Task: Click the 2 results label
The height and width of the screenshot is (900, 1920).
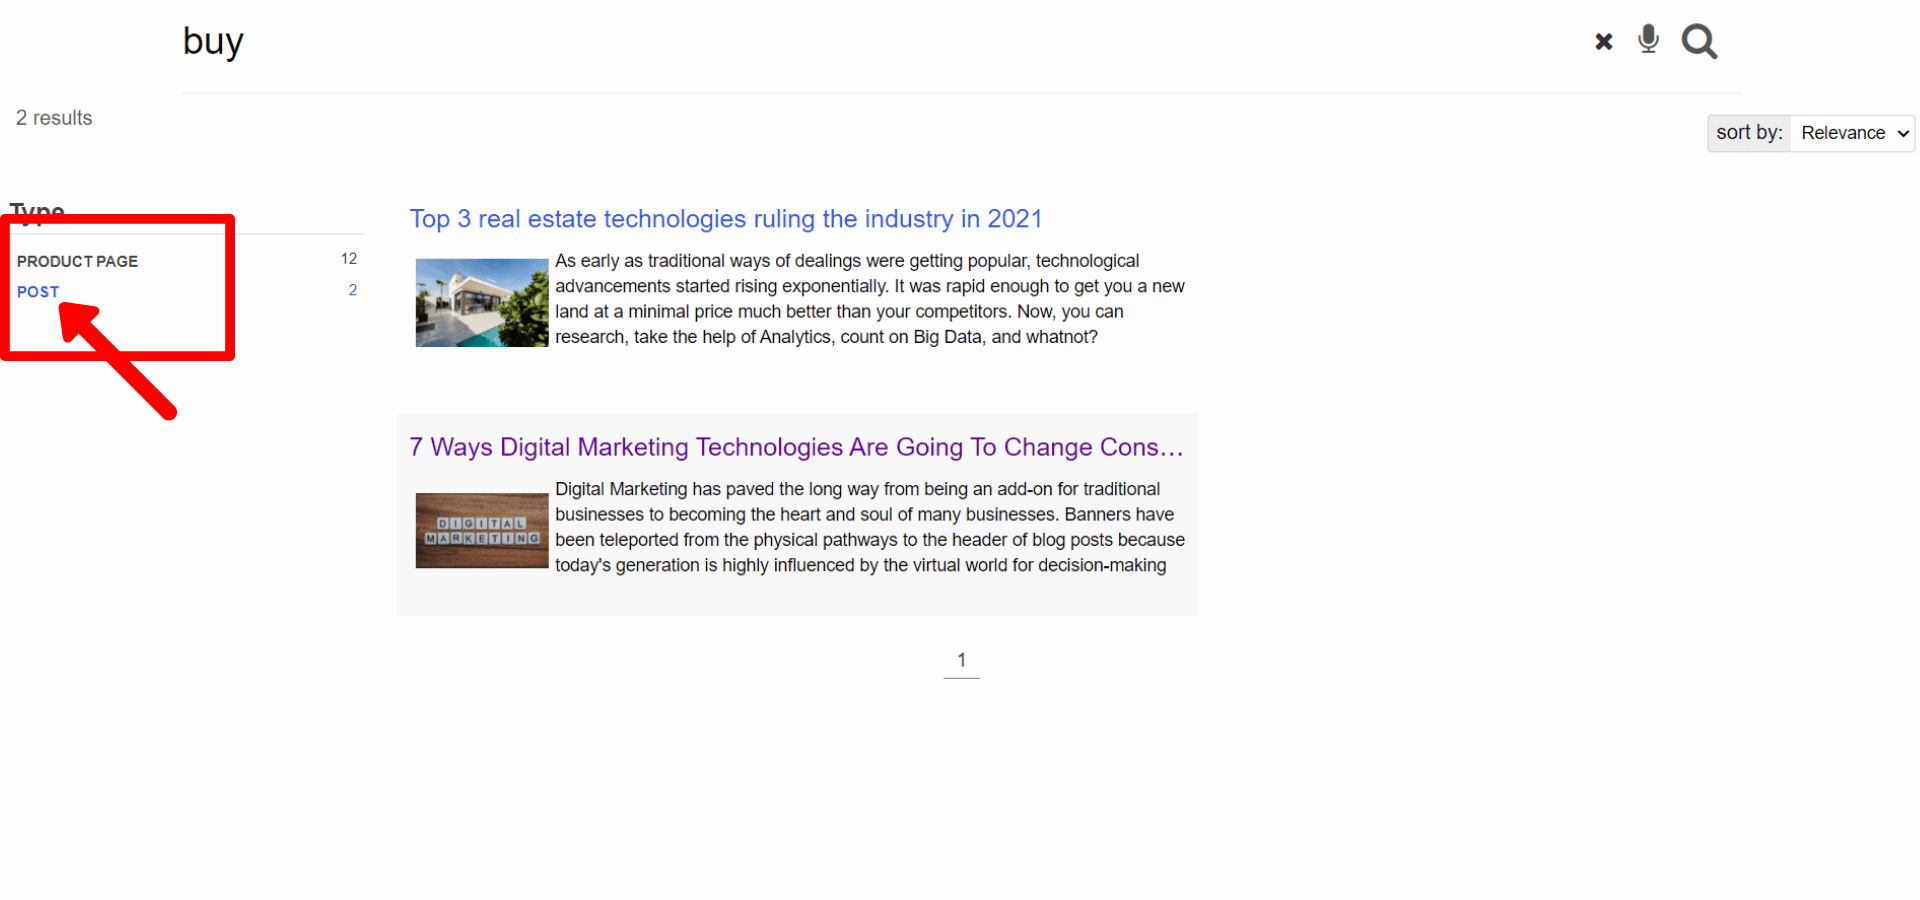Action: click(x=53, y=117)
